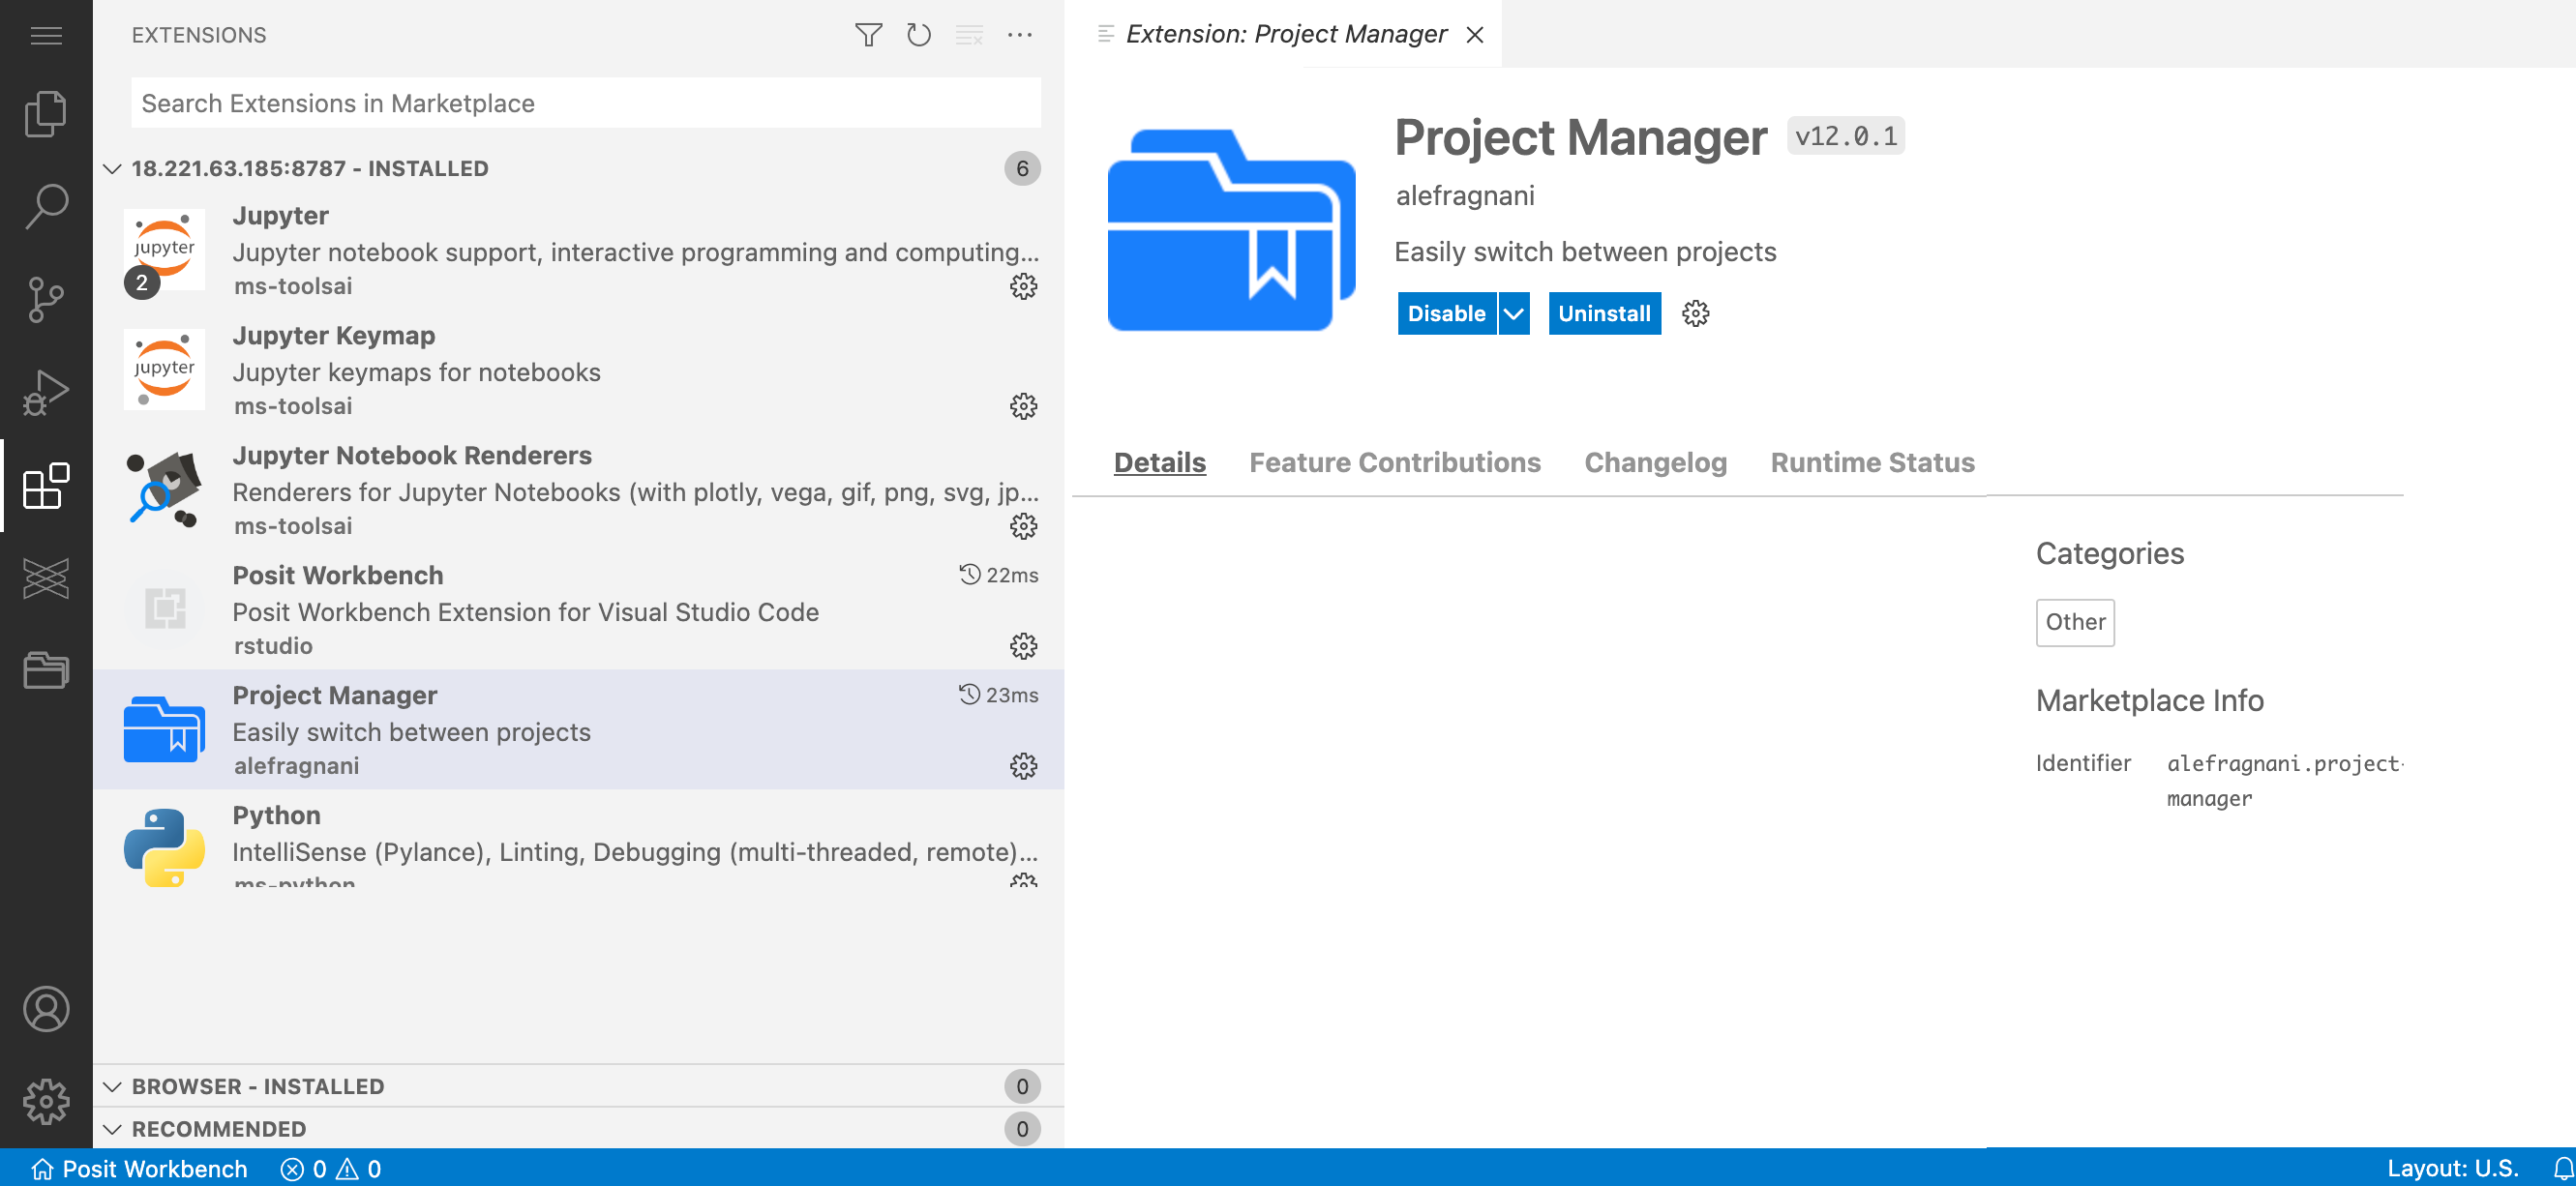The height and width of the screenshot is (1186, 2576).
Task: Select the Jupyter Notebook Renderers row
Action: (578, 490)
